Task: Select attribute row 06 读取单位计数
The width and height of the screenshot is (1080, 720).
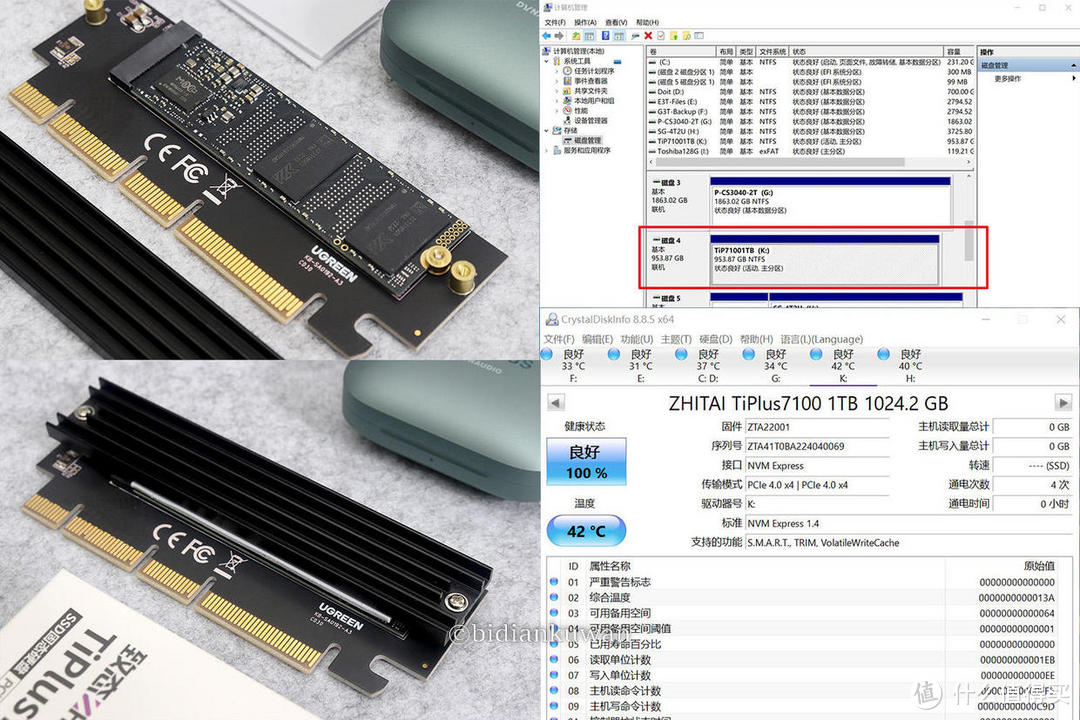Action: (x=811, y=659)
